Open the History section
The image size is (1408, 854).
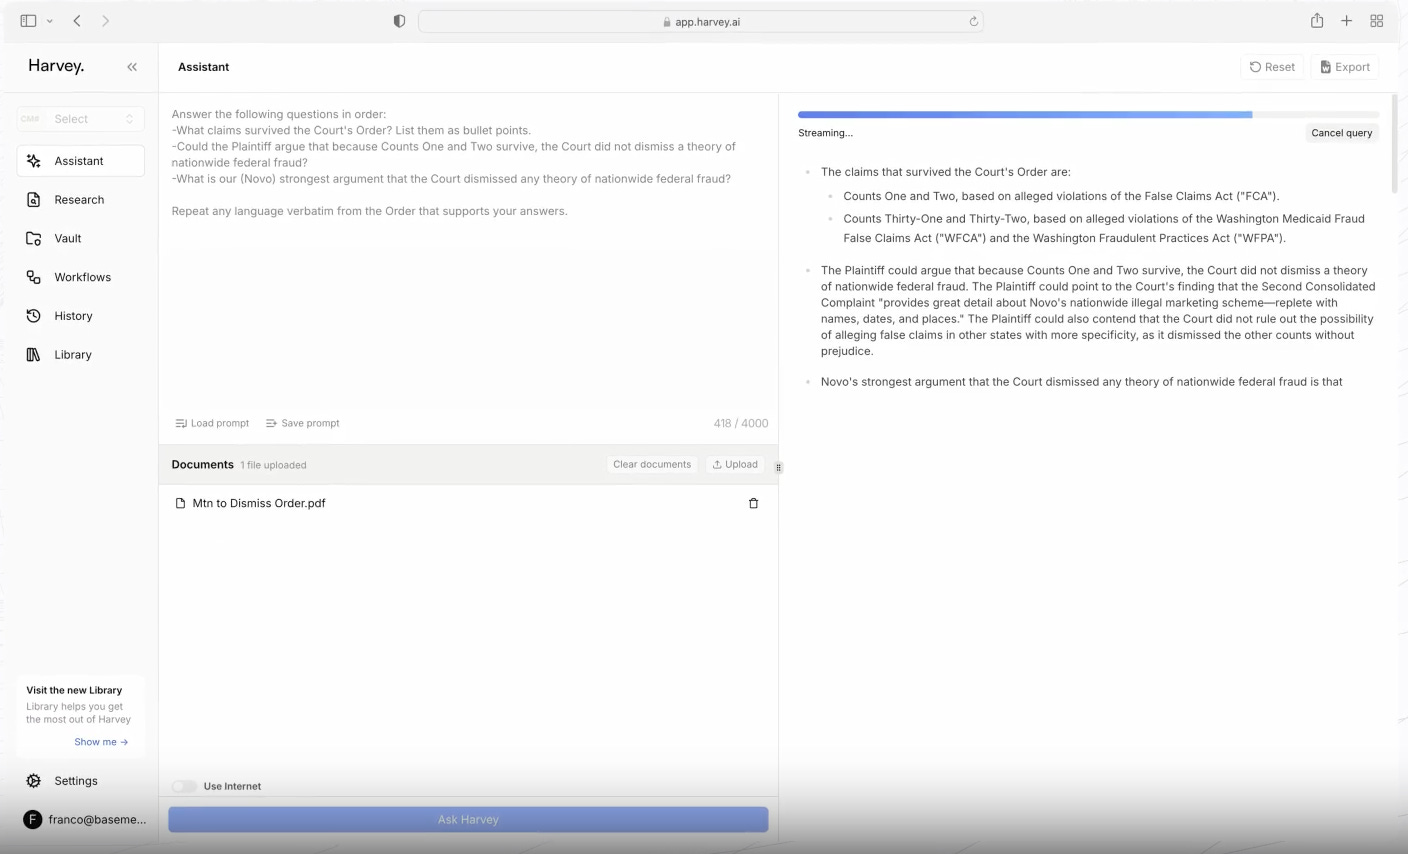80,316
